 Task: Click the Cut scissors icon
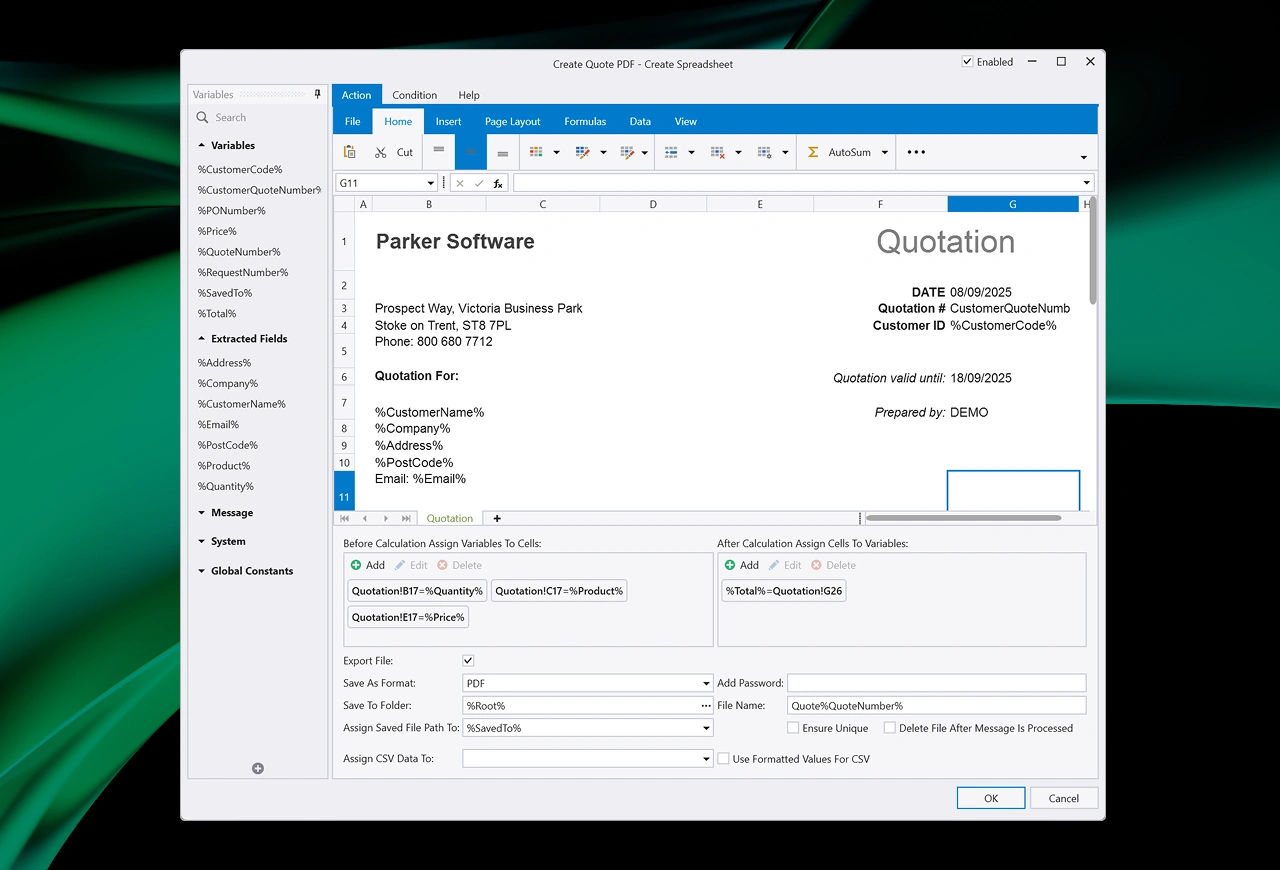coord(381,153)
